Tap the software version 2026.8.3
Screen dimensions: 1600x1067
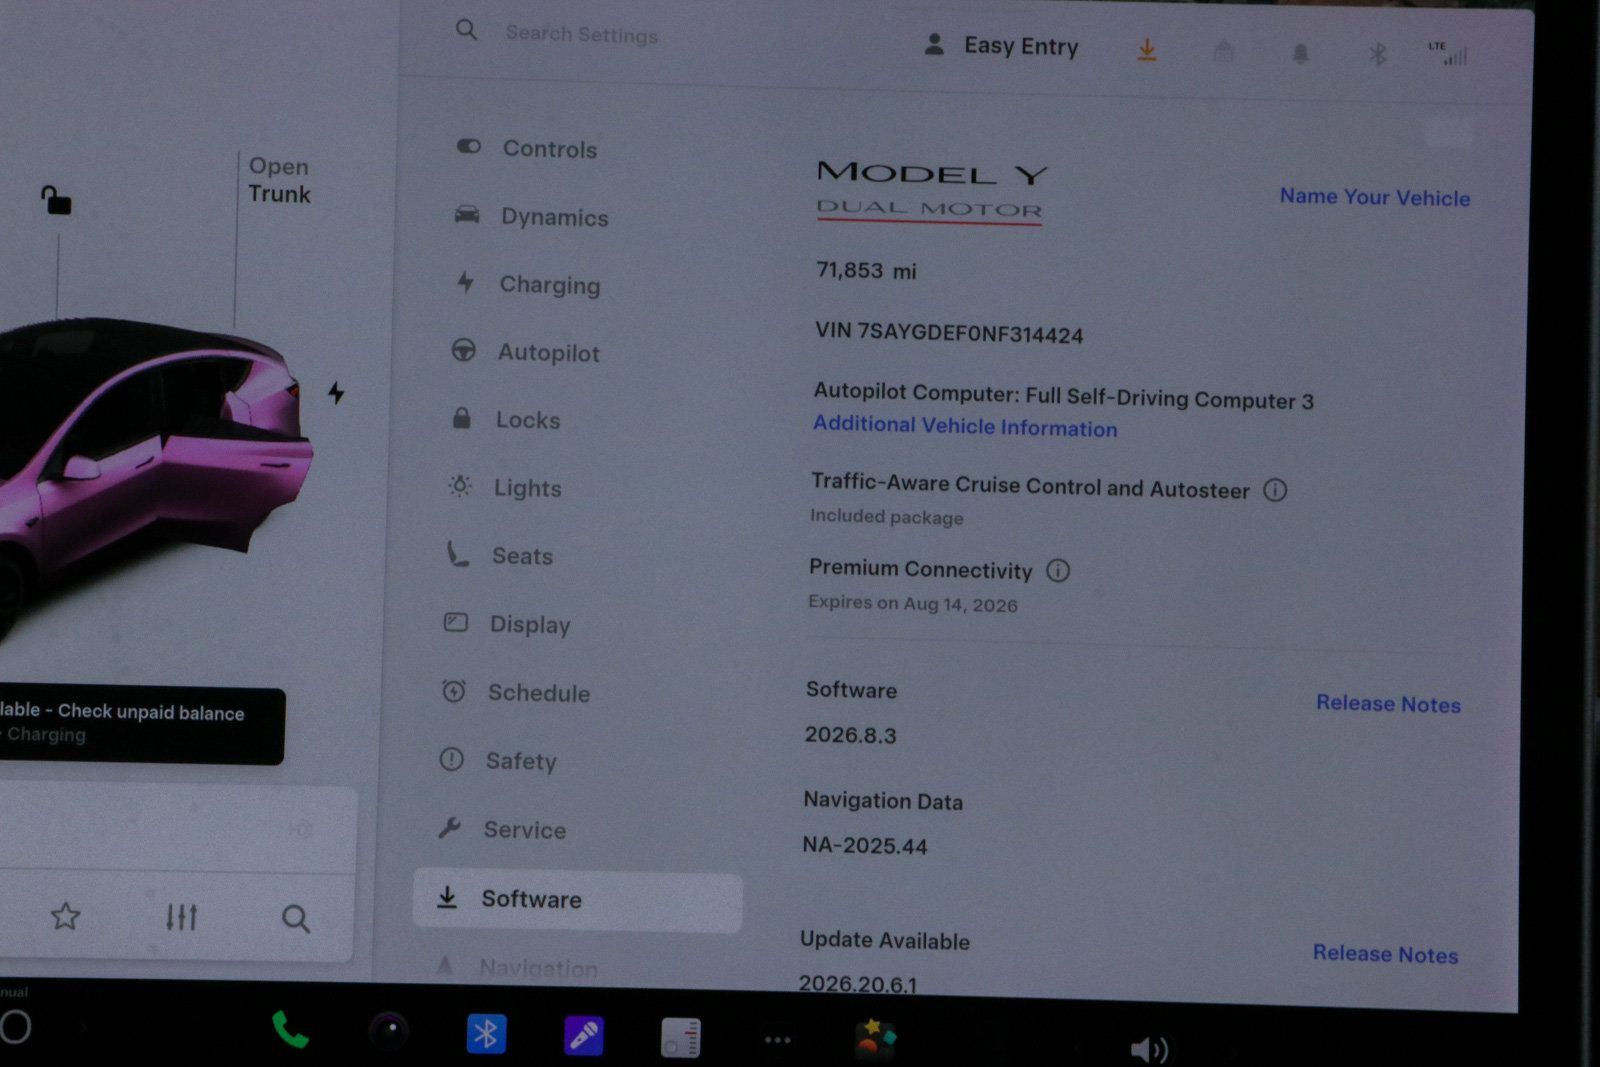(851, 735)
